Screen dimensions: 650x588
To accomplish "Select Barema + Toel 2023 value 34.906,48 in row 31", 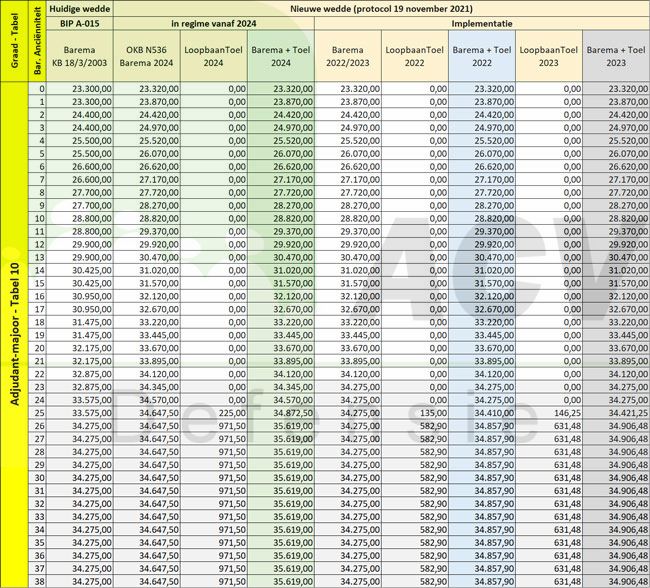I will tap(616, 491).
